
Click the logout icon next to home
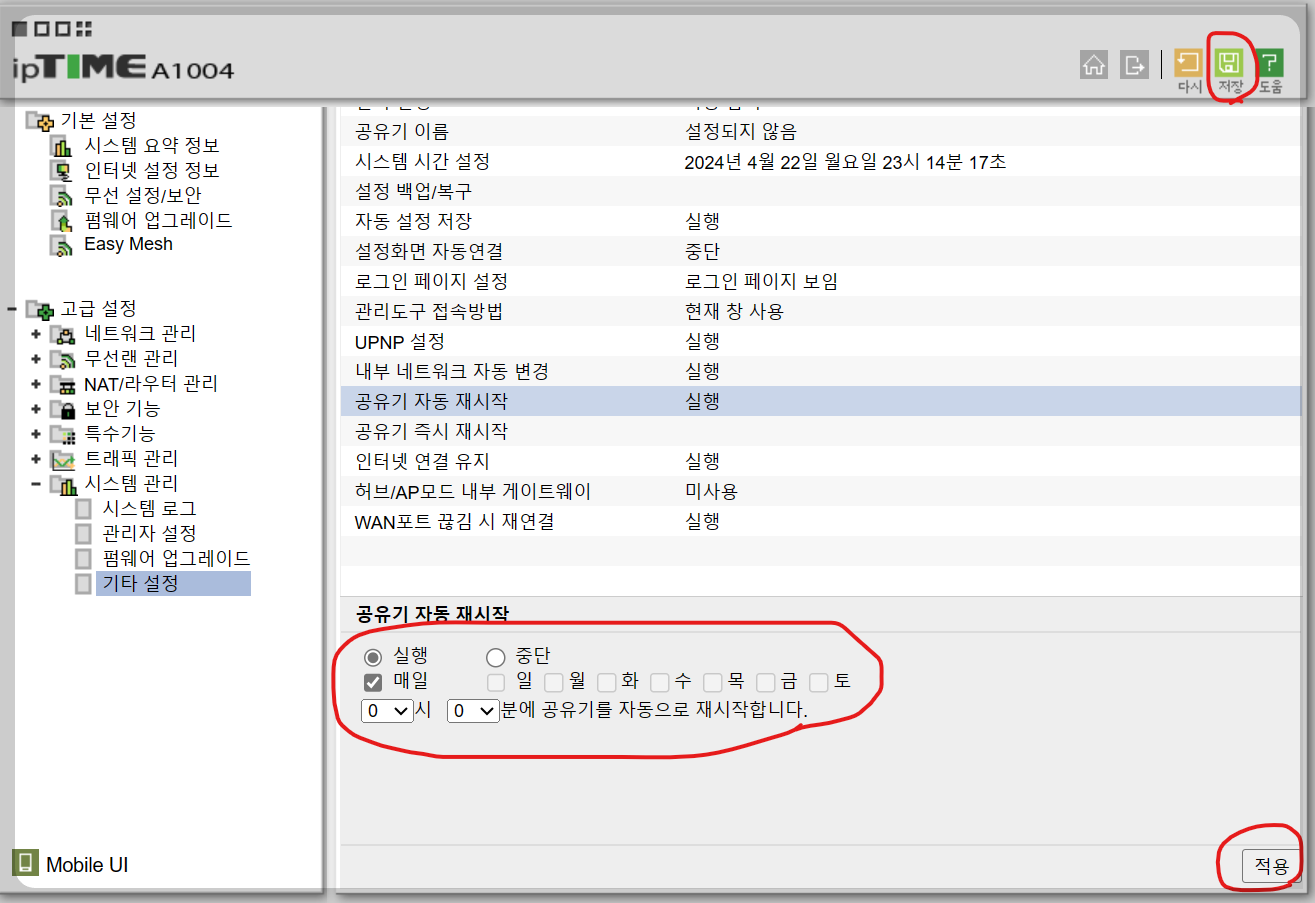[x=1133, y=64]
